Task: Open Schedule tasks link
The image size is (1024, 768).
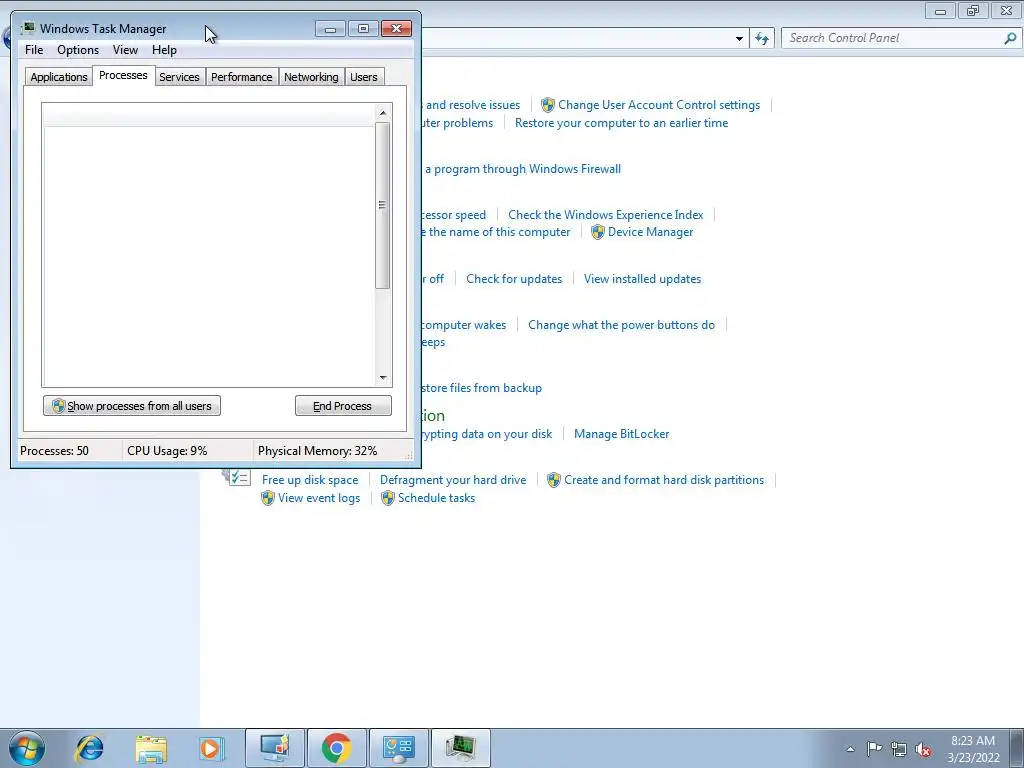Action: 436,498
